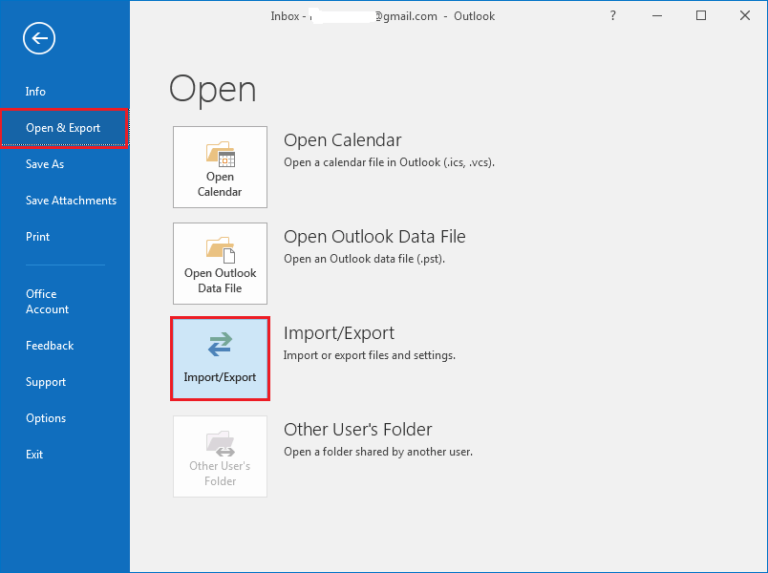The height and width of the screenshot is (573, 768).
Task: Click the Open Calendar tile button
Action: (x=220, y=167)
